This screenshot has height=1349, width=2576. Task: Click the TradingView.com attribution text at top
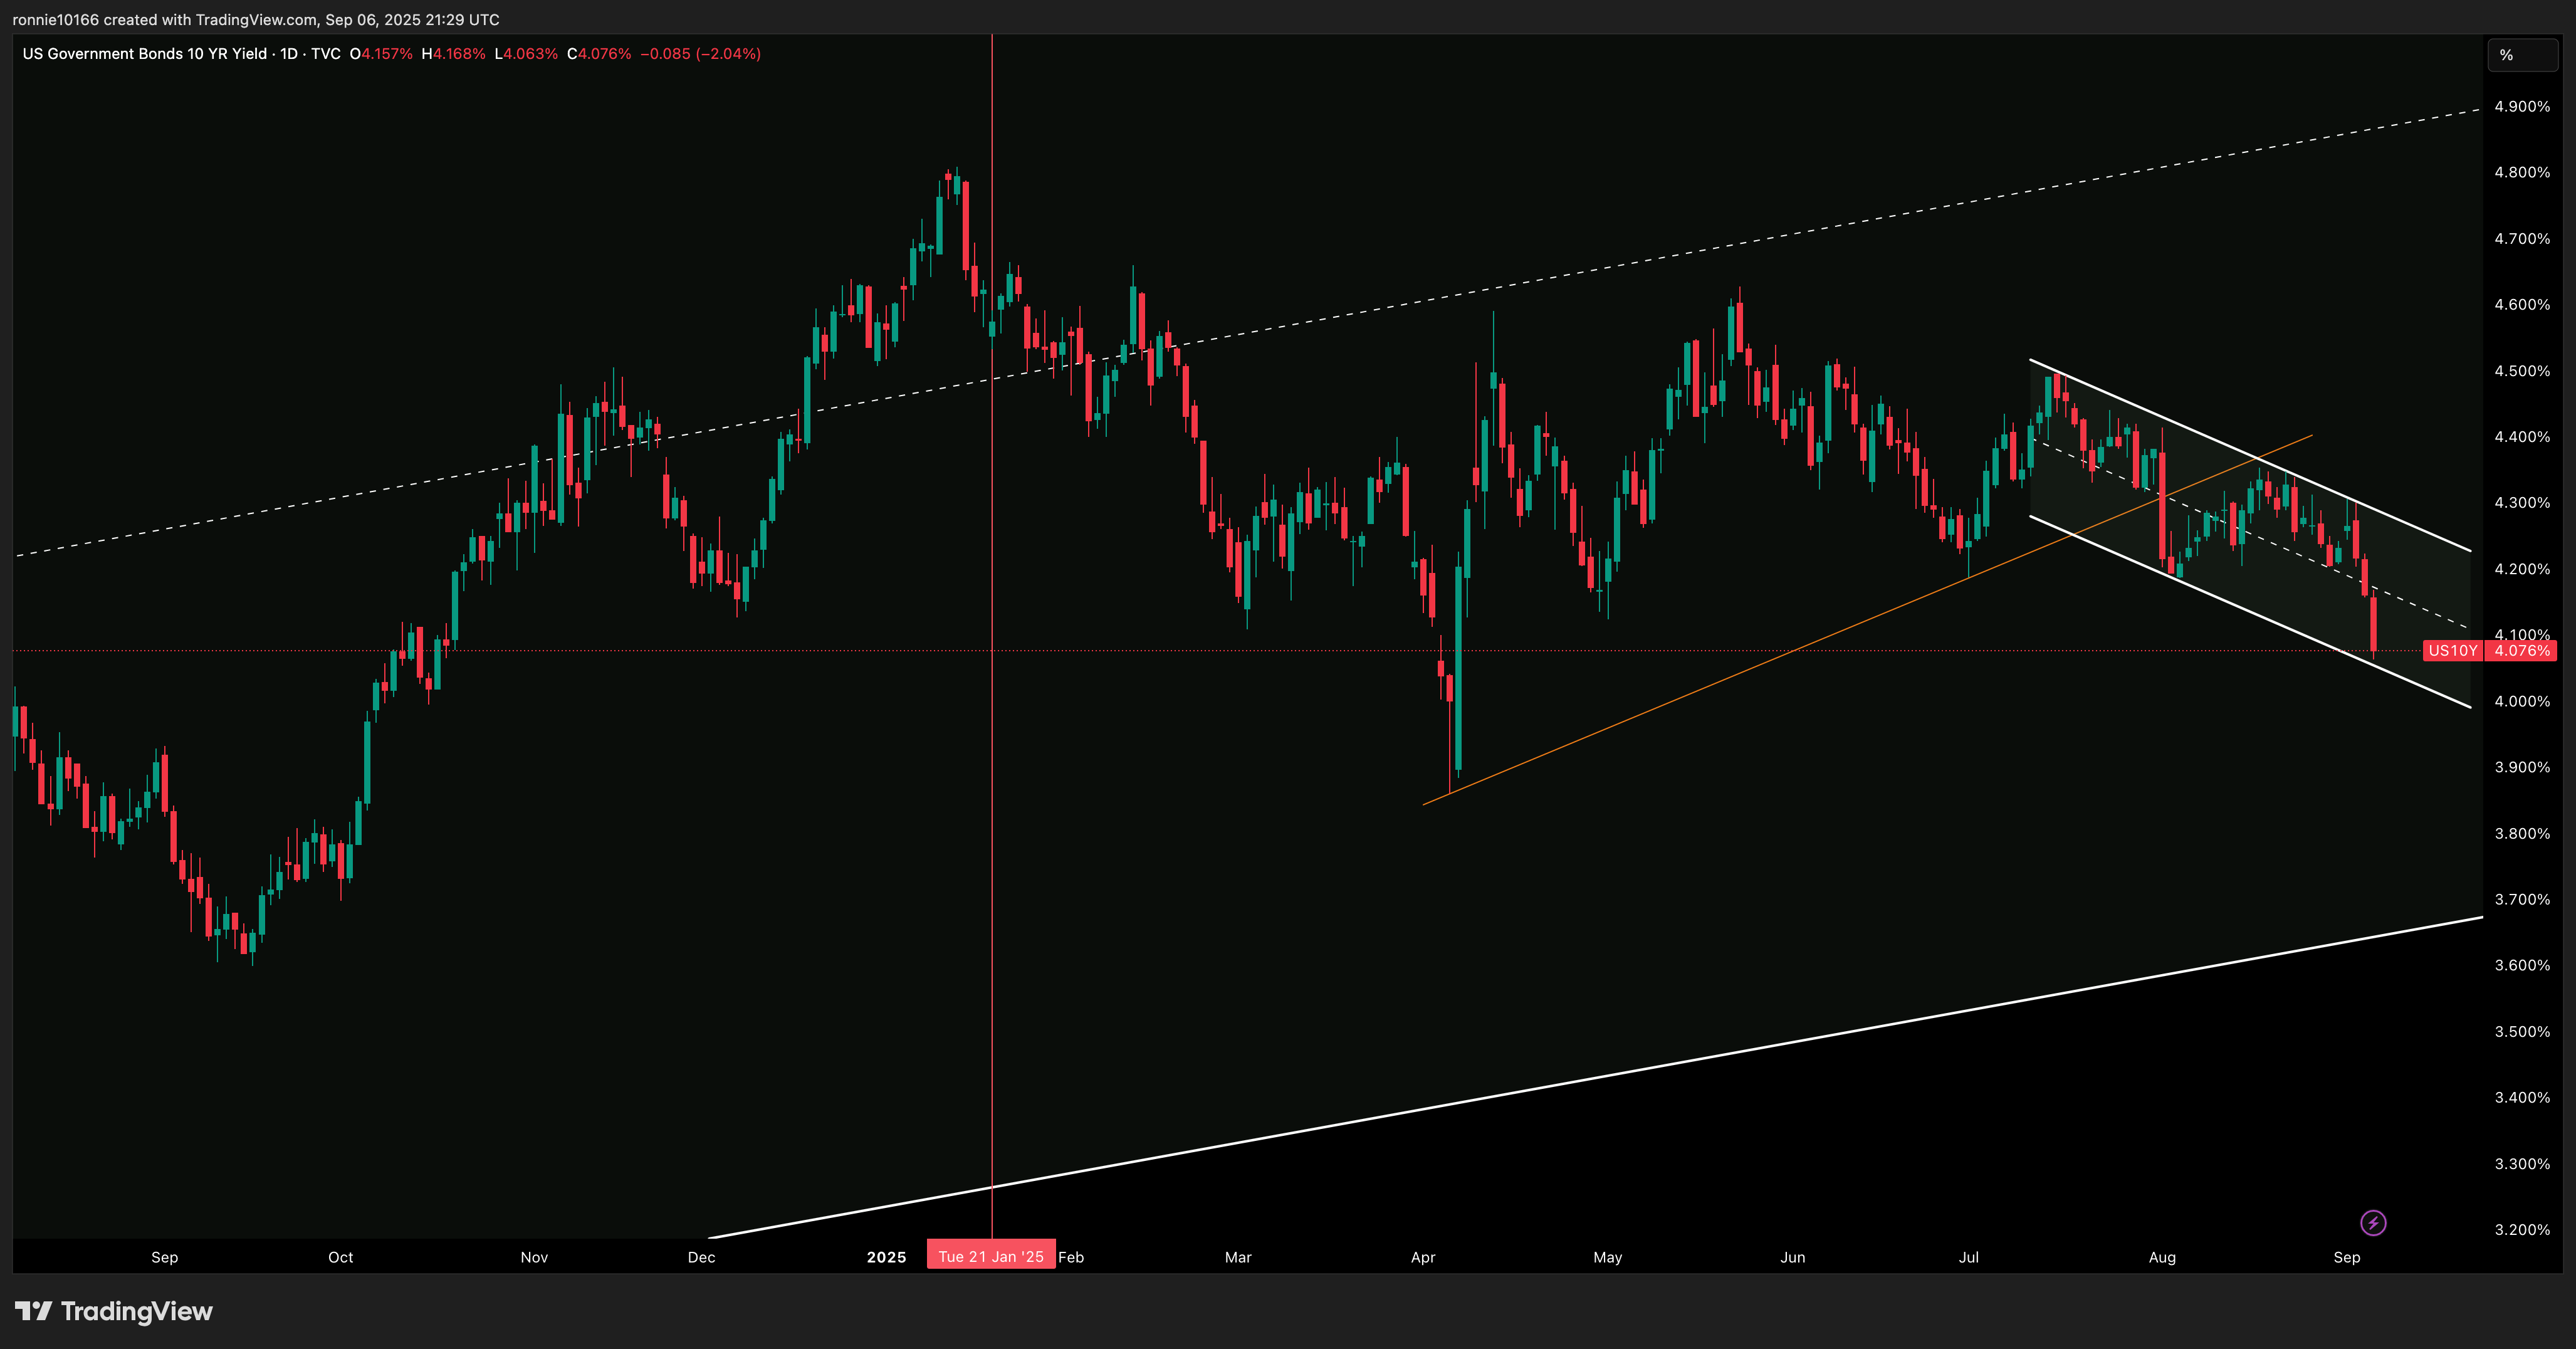click(256, 20)
